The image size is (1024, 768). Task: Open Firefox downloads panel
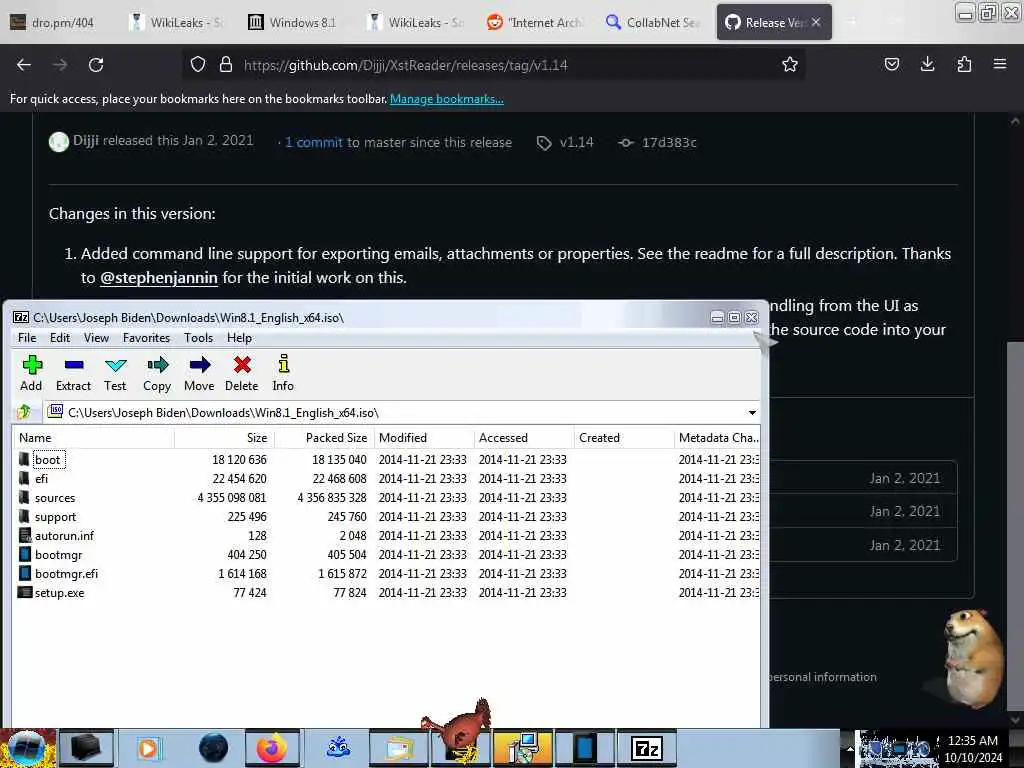coord(927,64)
